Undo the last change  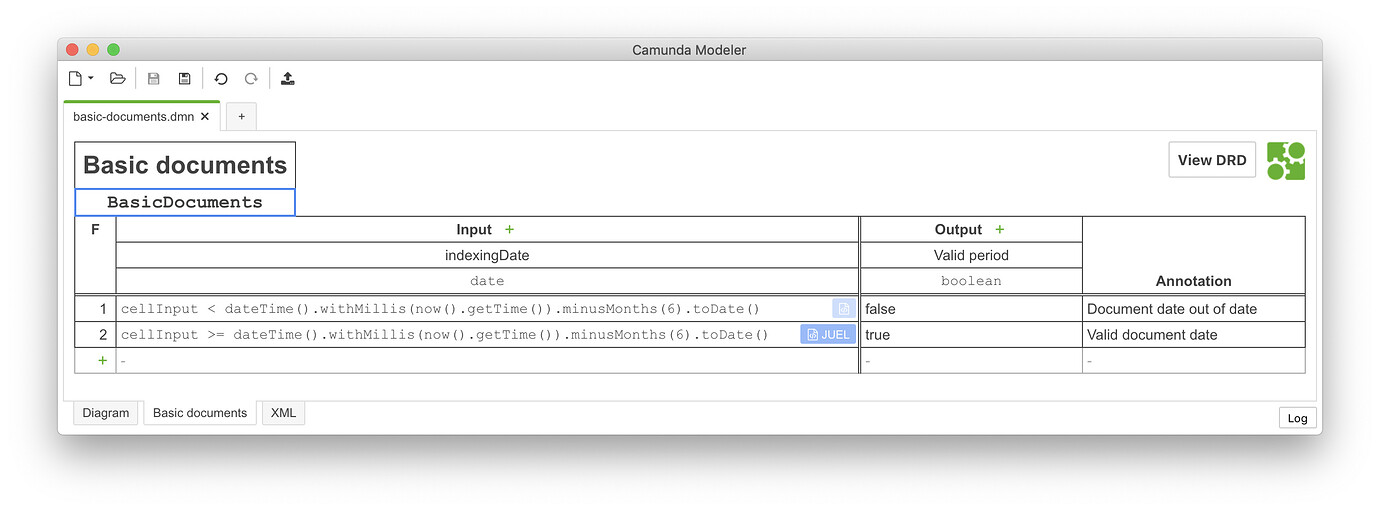[221, 78]
